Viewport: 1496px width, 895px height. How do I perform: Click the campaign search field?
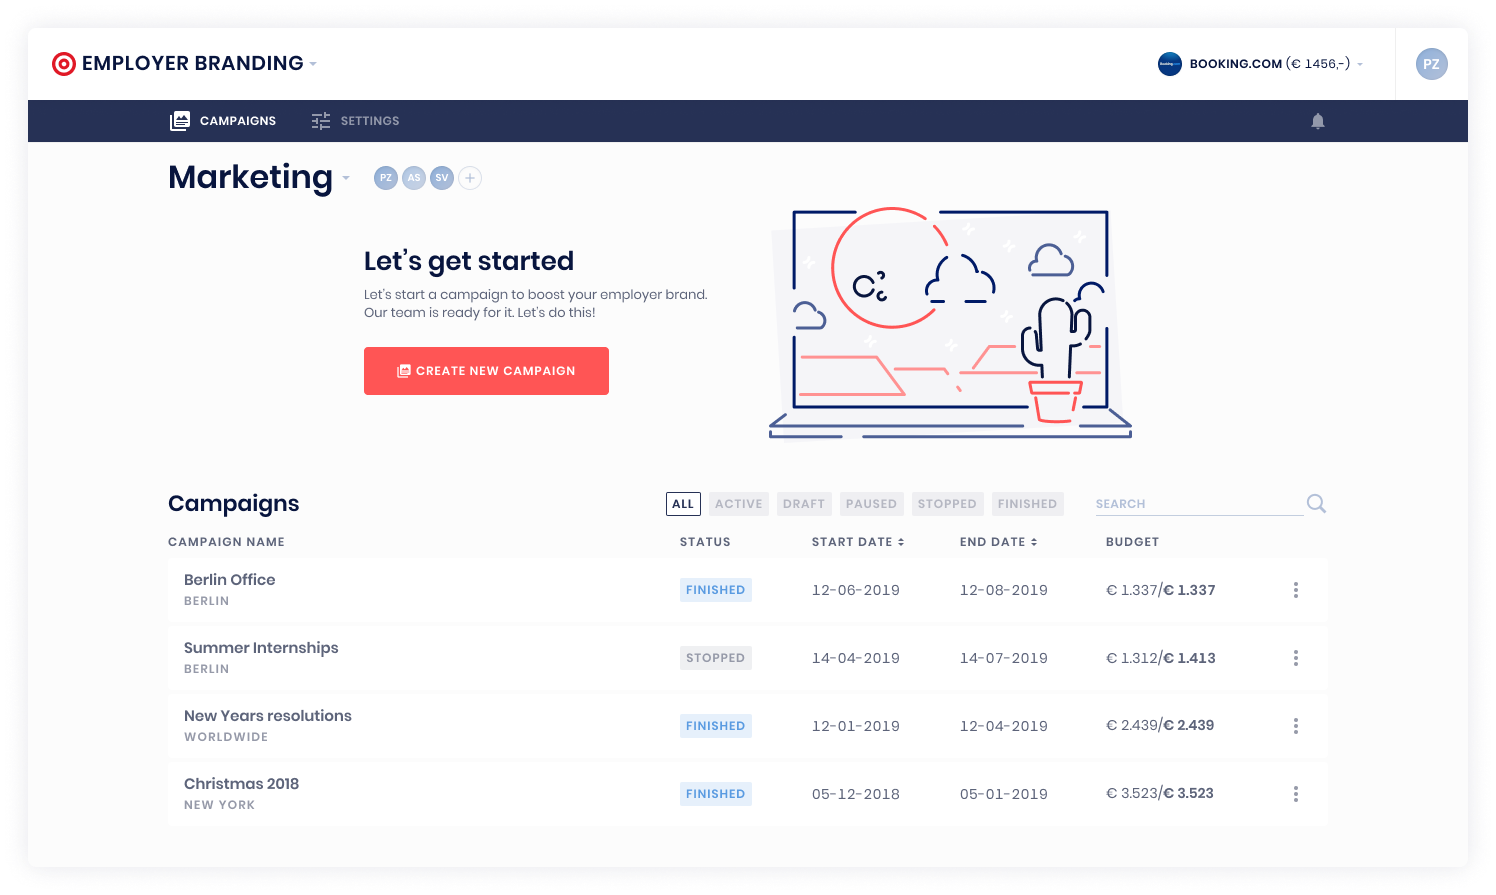tap(1199, 504)
